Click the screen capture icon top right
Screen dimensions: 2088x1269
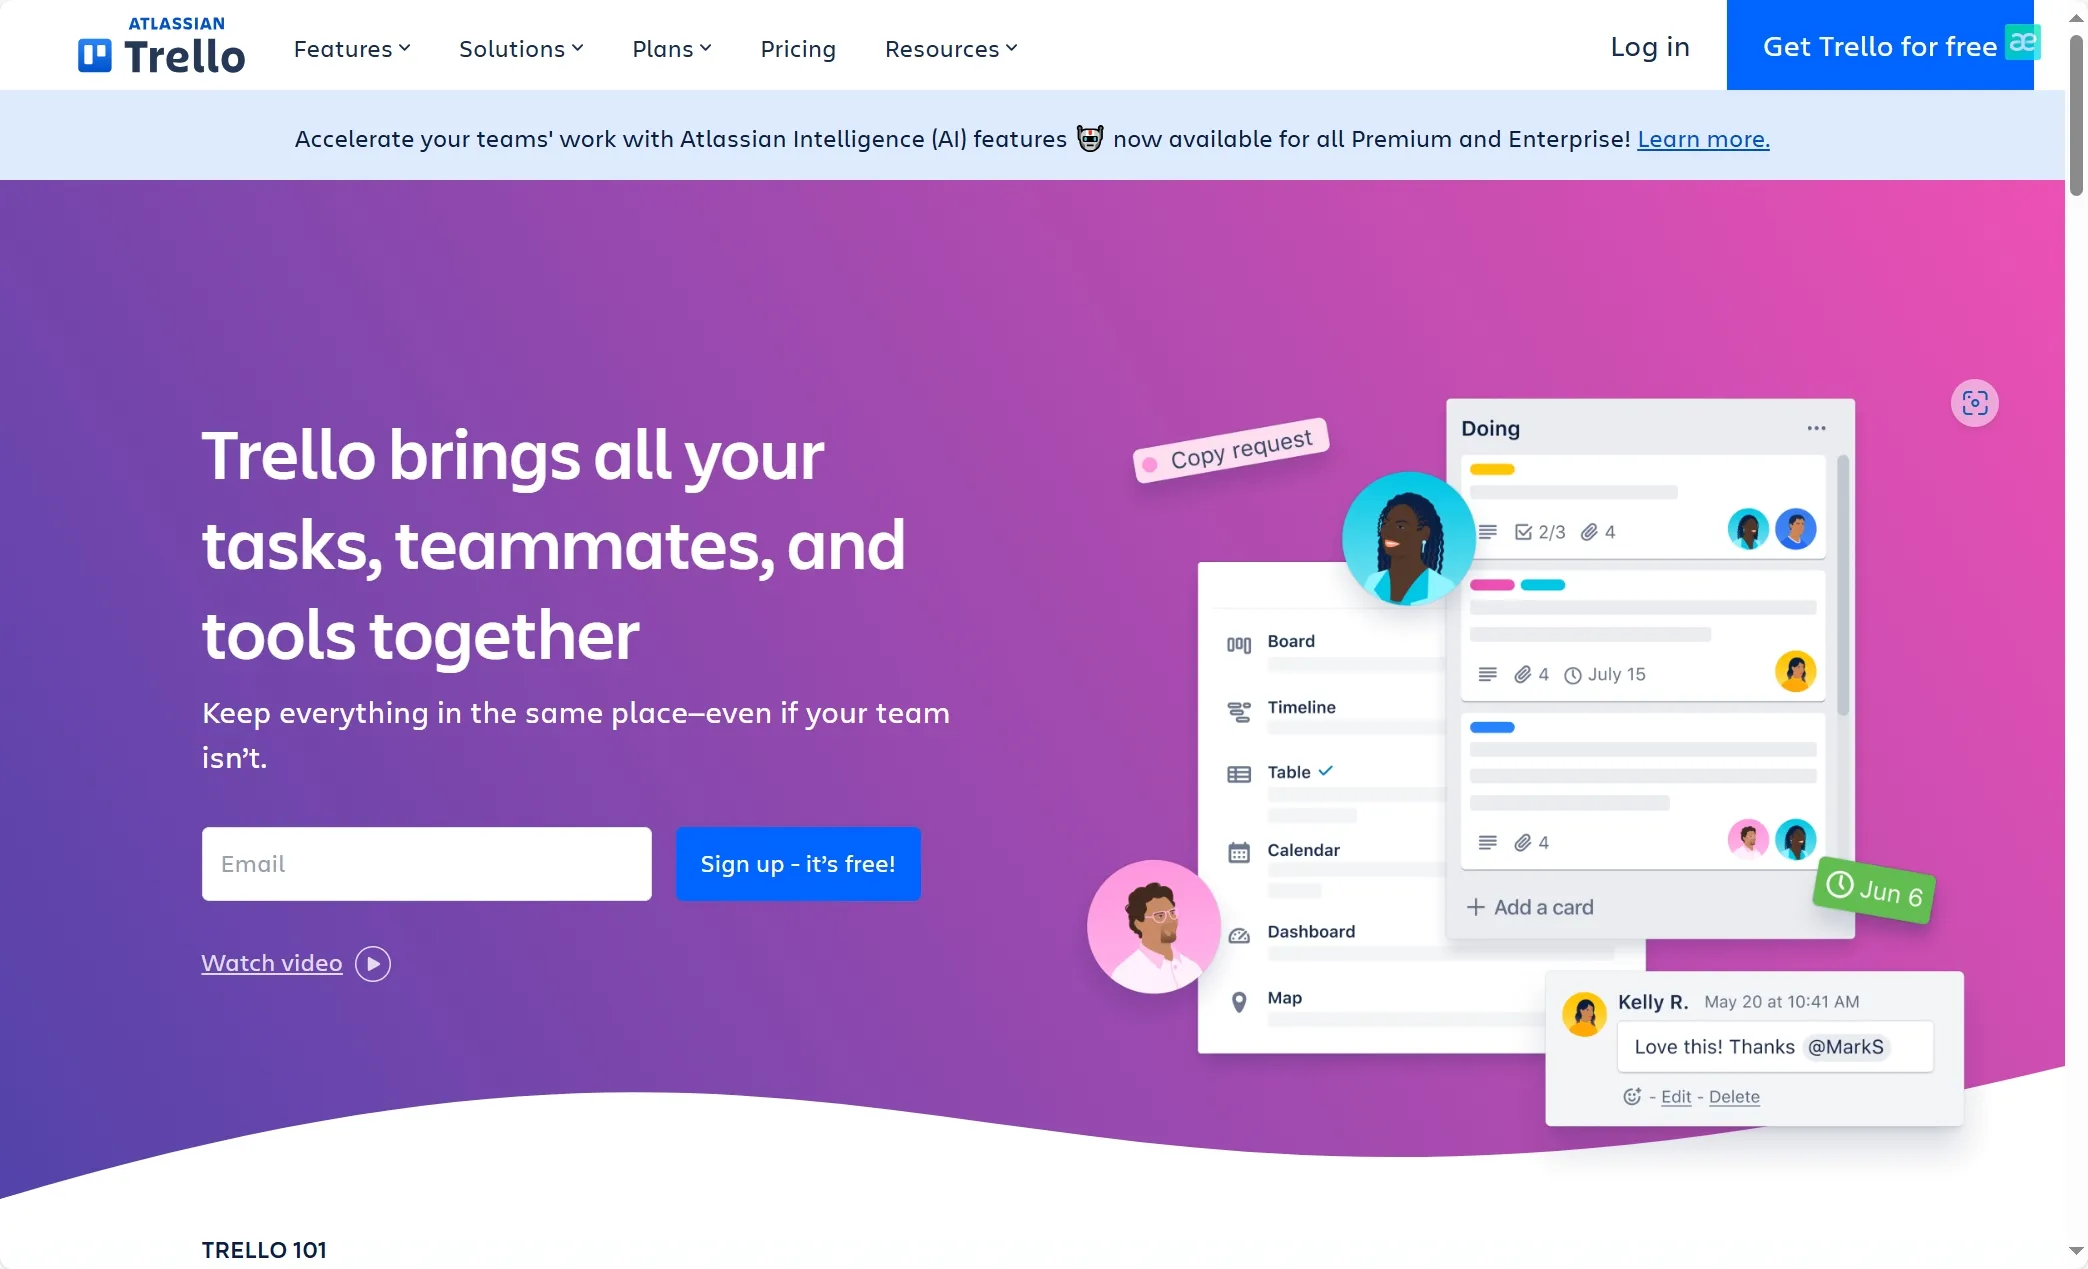point(1975,403)
